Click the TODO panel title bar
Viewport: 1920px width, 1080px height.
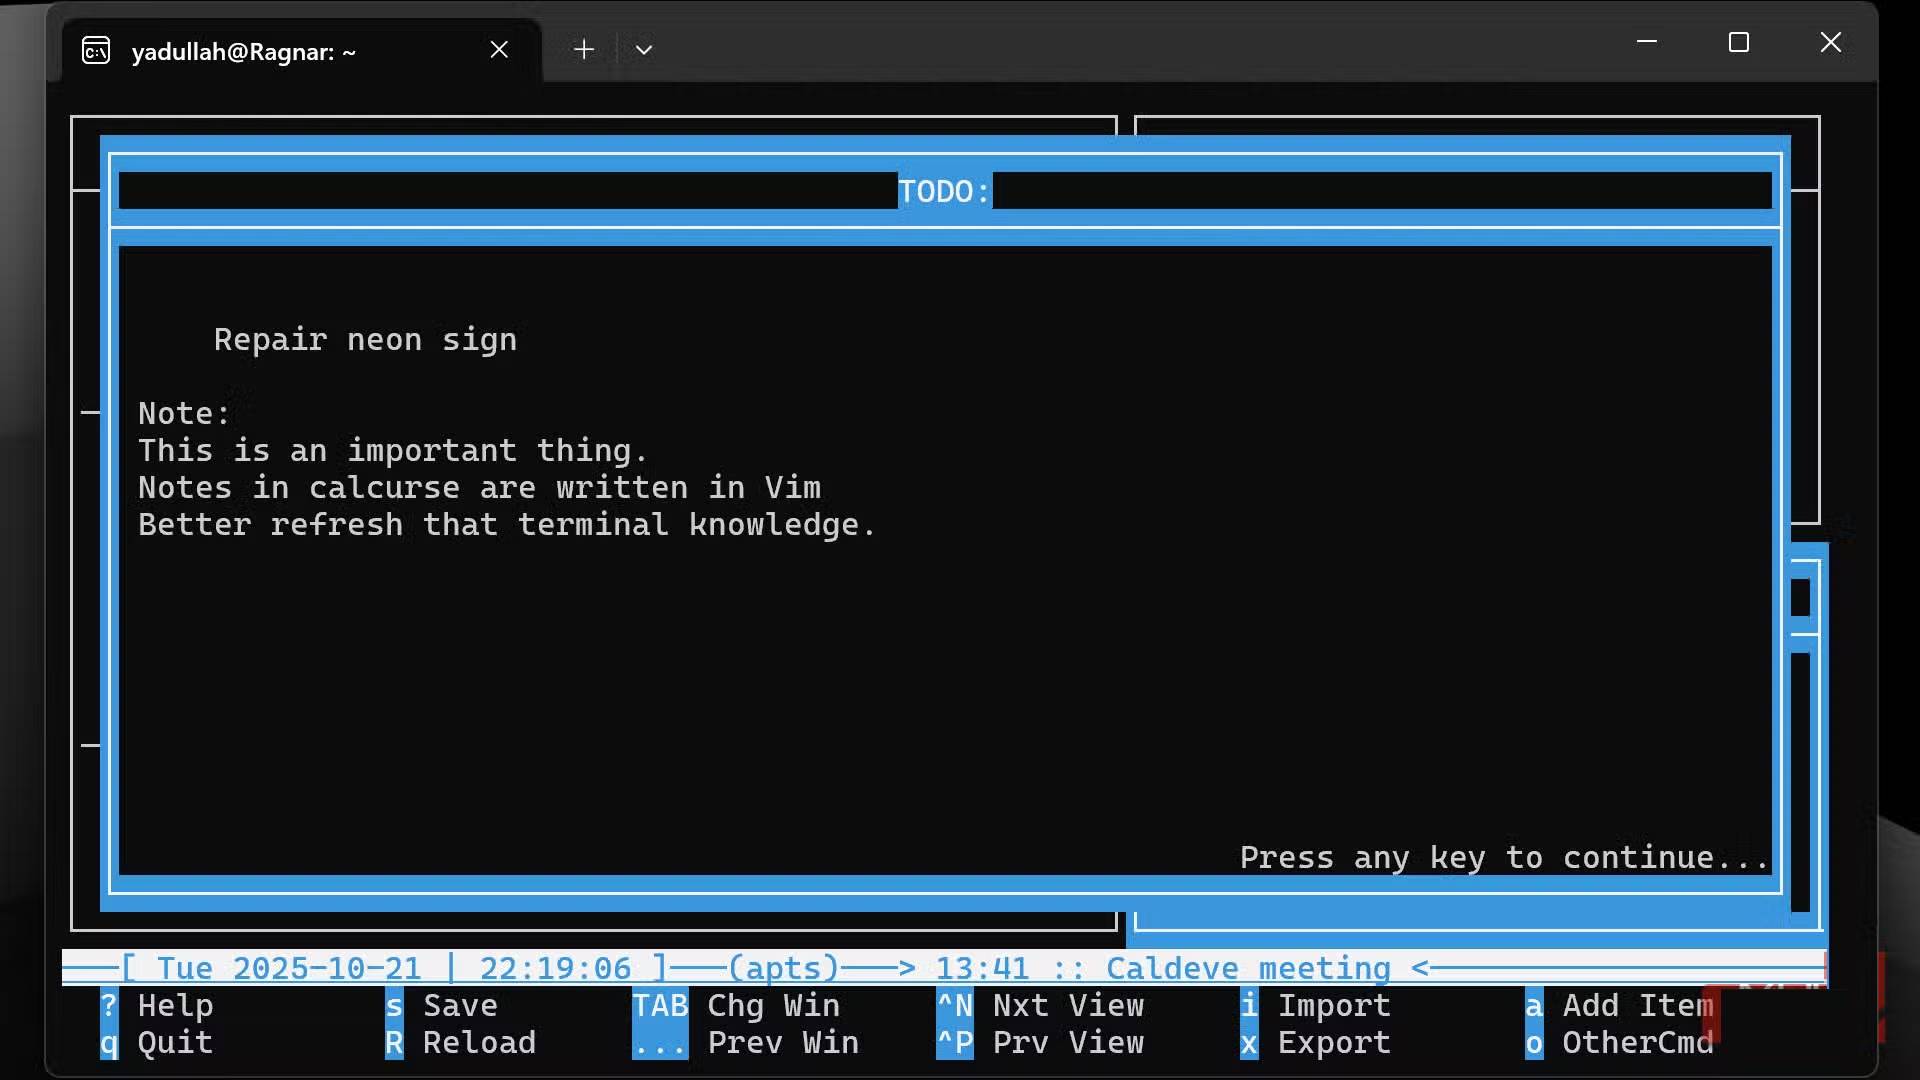click(x=942, y=191)
